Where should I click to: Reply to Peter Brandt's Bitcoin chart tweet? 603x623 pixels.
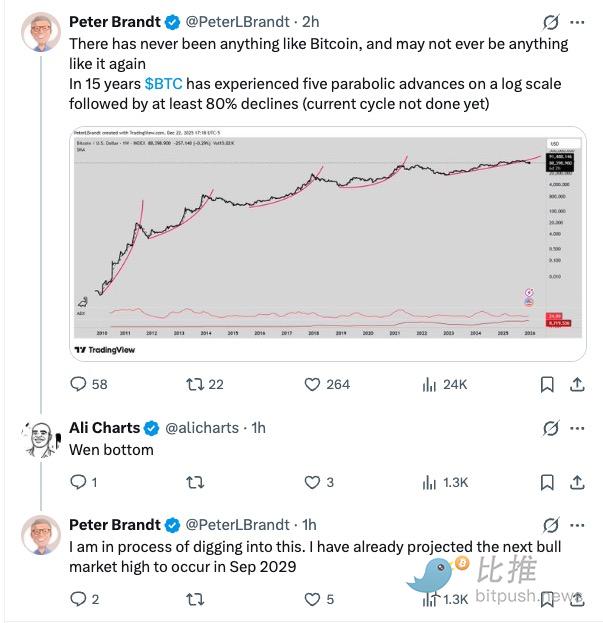[77, 384]
